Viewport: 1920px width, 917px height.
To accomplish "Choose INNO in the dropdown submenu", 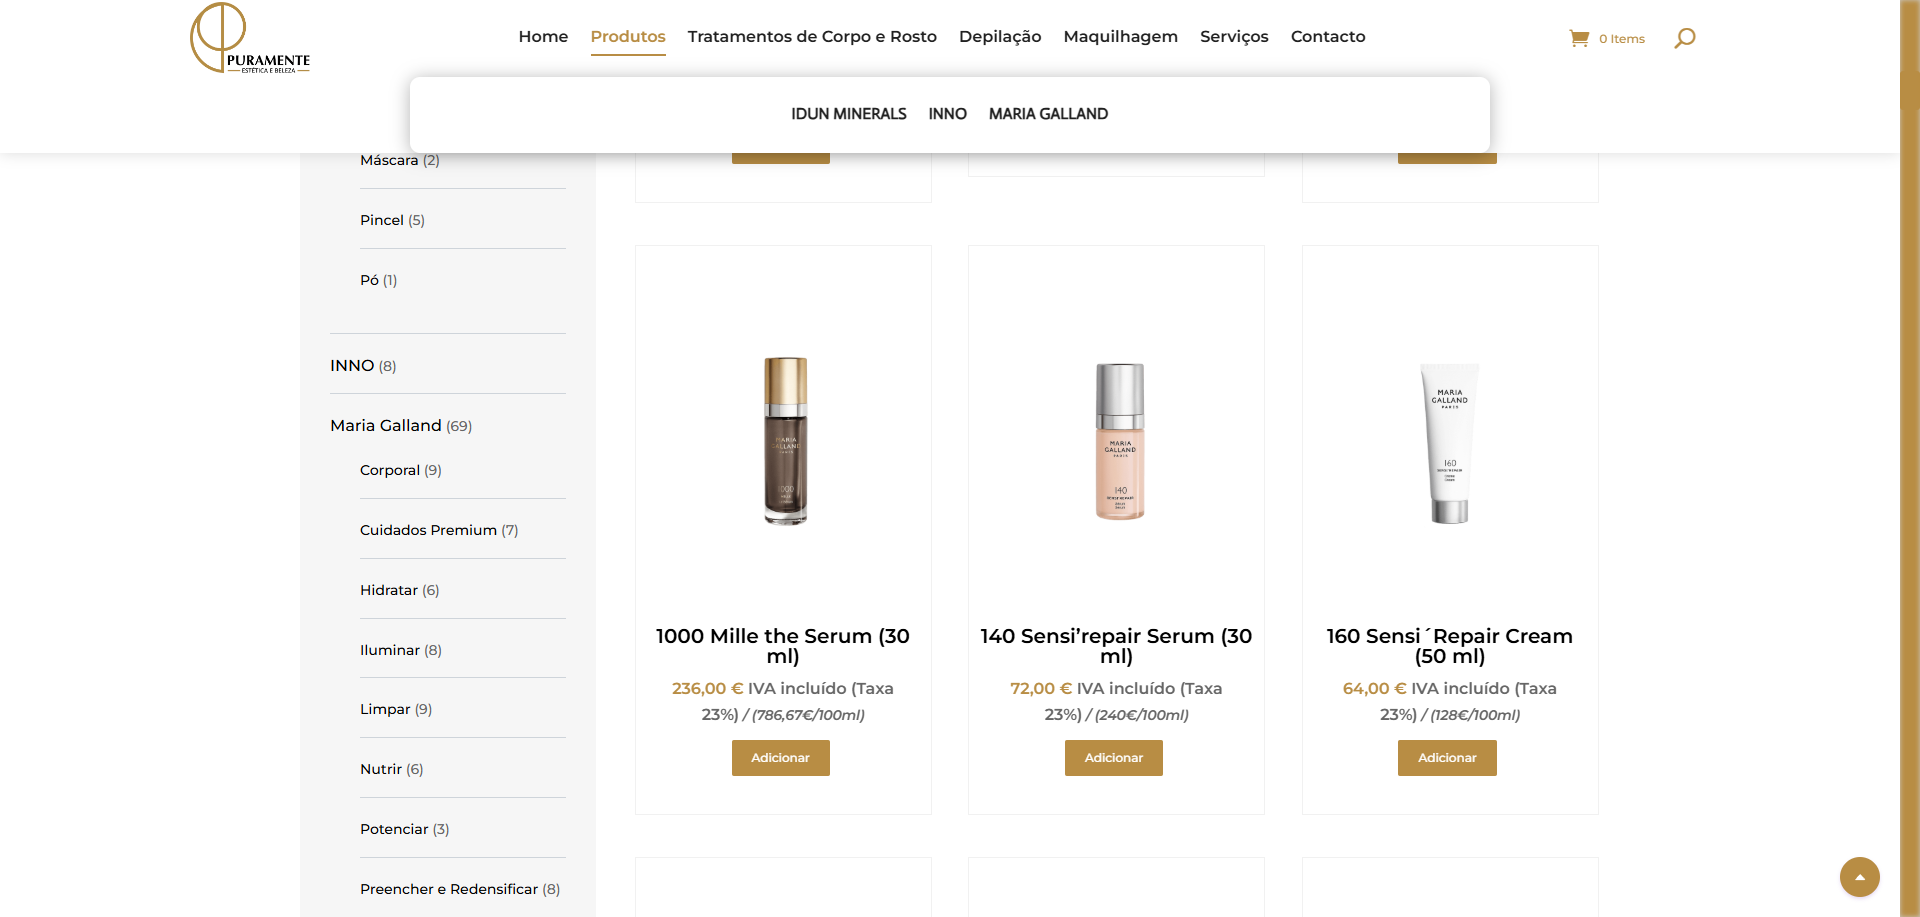I will pyautogui.click(x=947, y=114).
